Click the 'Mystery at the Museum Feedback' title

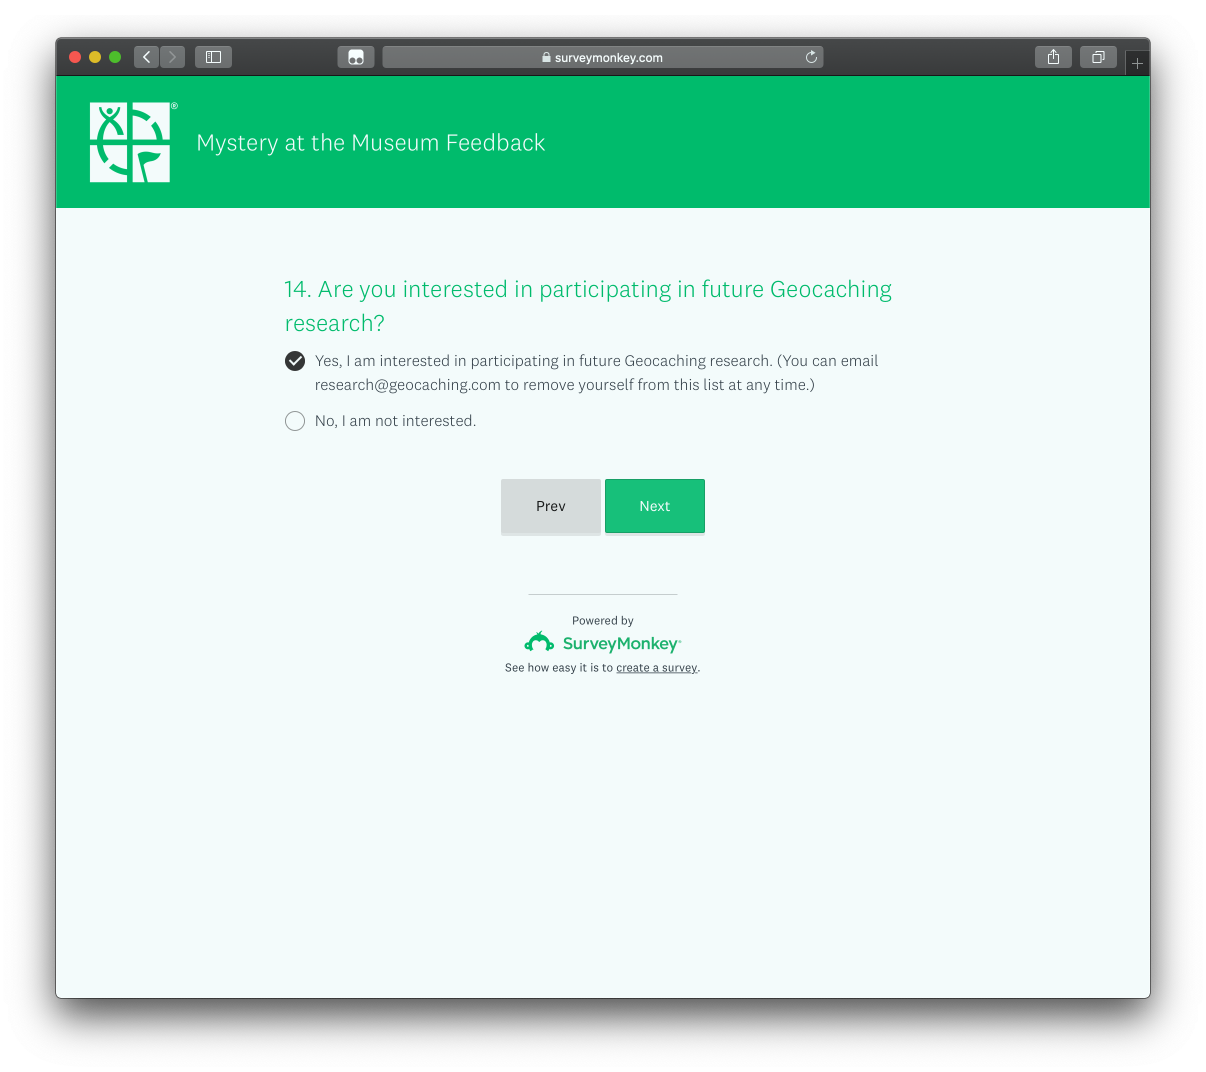[371, 143]
